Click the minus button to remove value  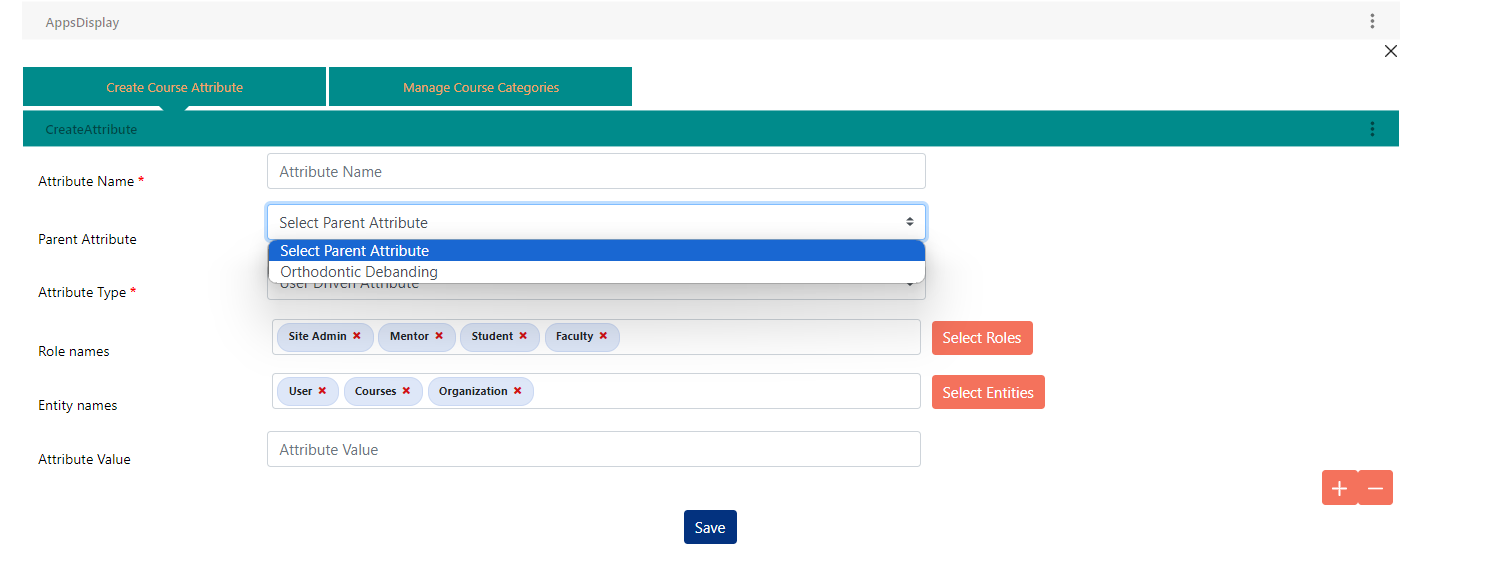pyautogui.click(x=1375, y=488)
